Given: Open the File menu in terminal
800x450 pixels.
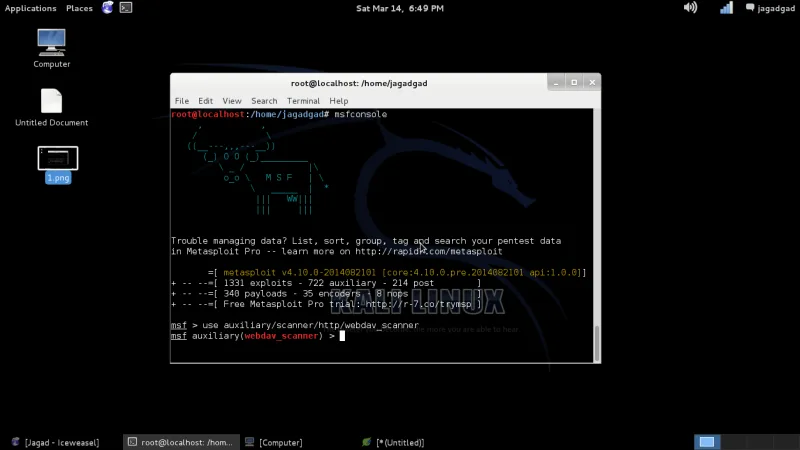Looking at the screenshot, I should coord(182,101).
